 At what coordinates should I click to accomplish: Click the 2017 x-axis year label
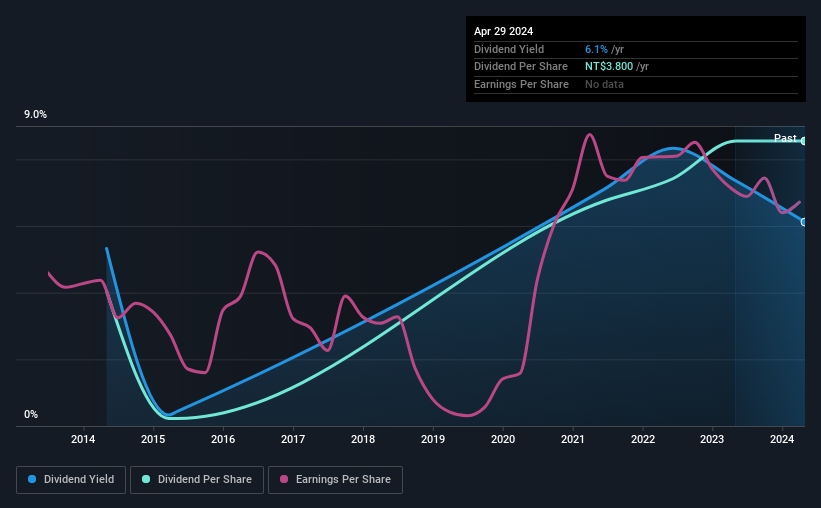(x=293, y=439)
